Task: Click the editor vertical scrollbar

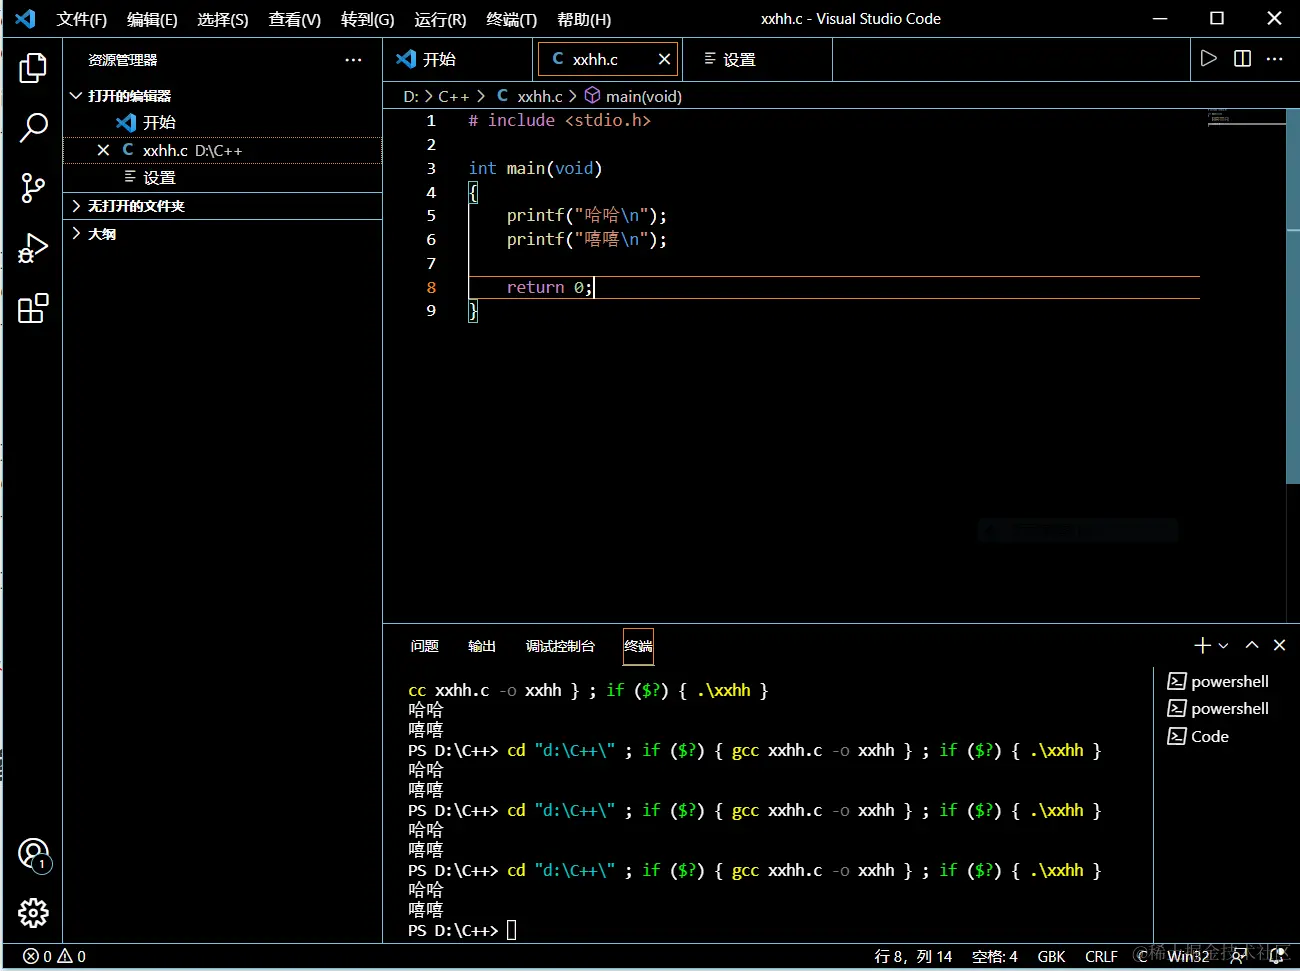Action: (1292, 300)
